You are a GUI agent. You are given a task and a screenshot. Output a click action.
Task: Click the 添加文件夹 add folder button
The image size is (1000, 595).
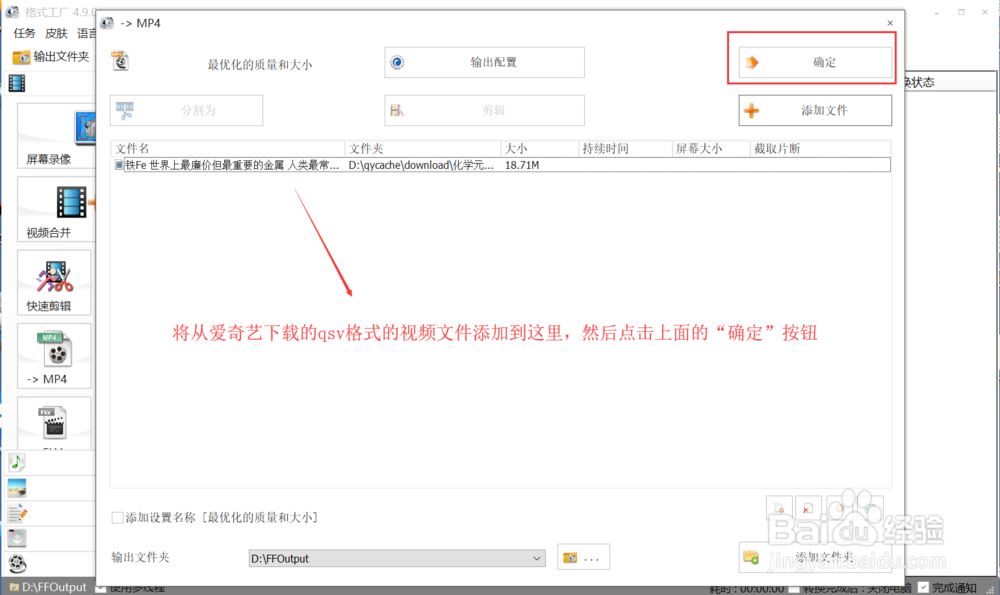[815, 557]
